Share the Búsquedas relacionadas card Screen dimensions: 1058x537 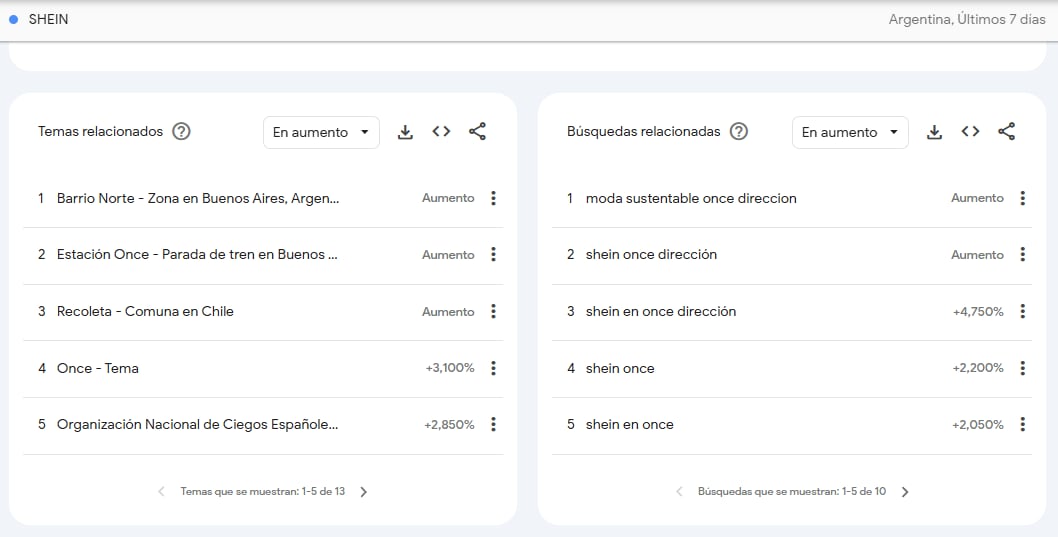[1006, 132]
